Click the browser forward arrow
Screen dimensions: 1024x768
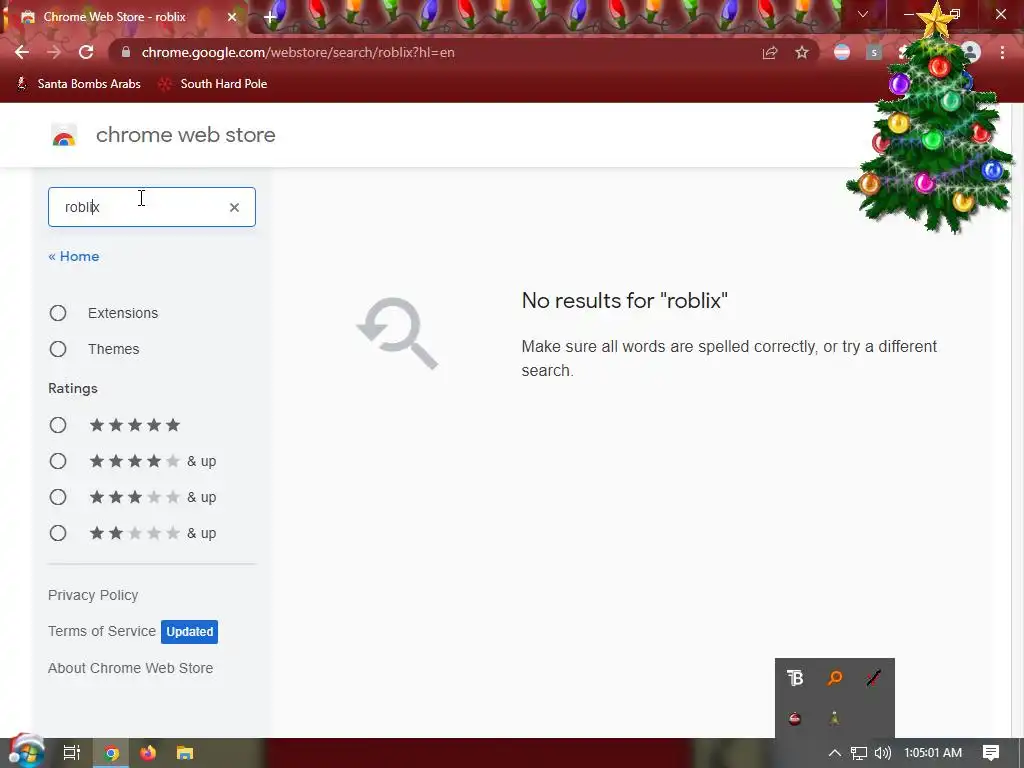pos(54,52)
